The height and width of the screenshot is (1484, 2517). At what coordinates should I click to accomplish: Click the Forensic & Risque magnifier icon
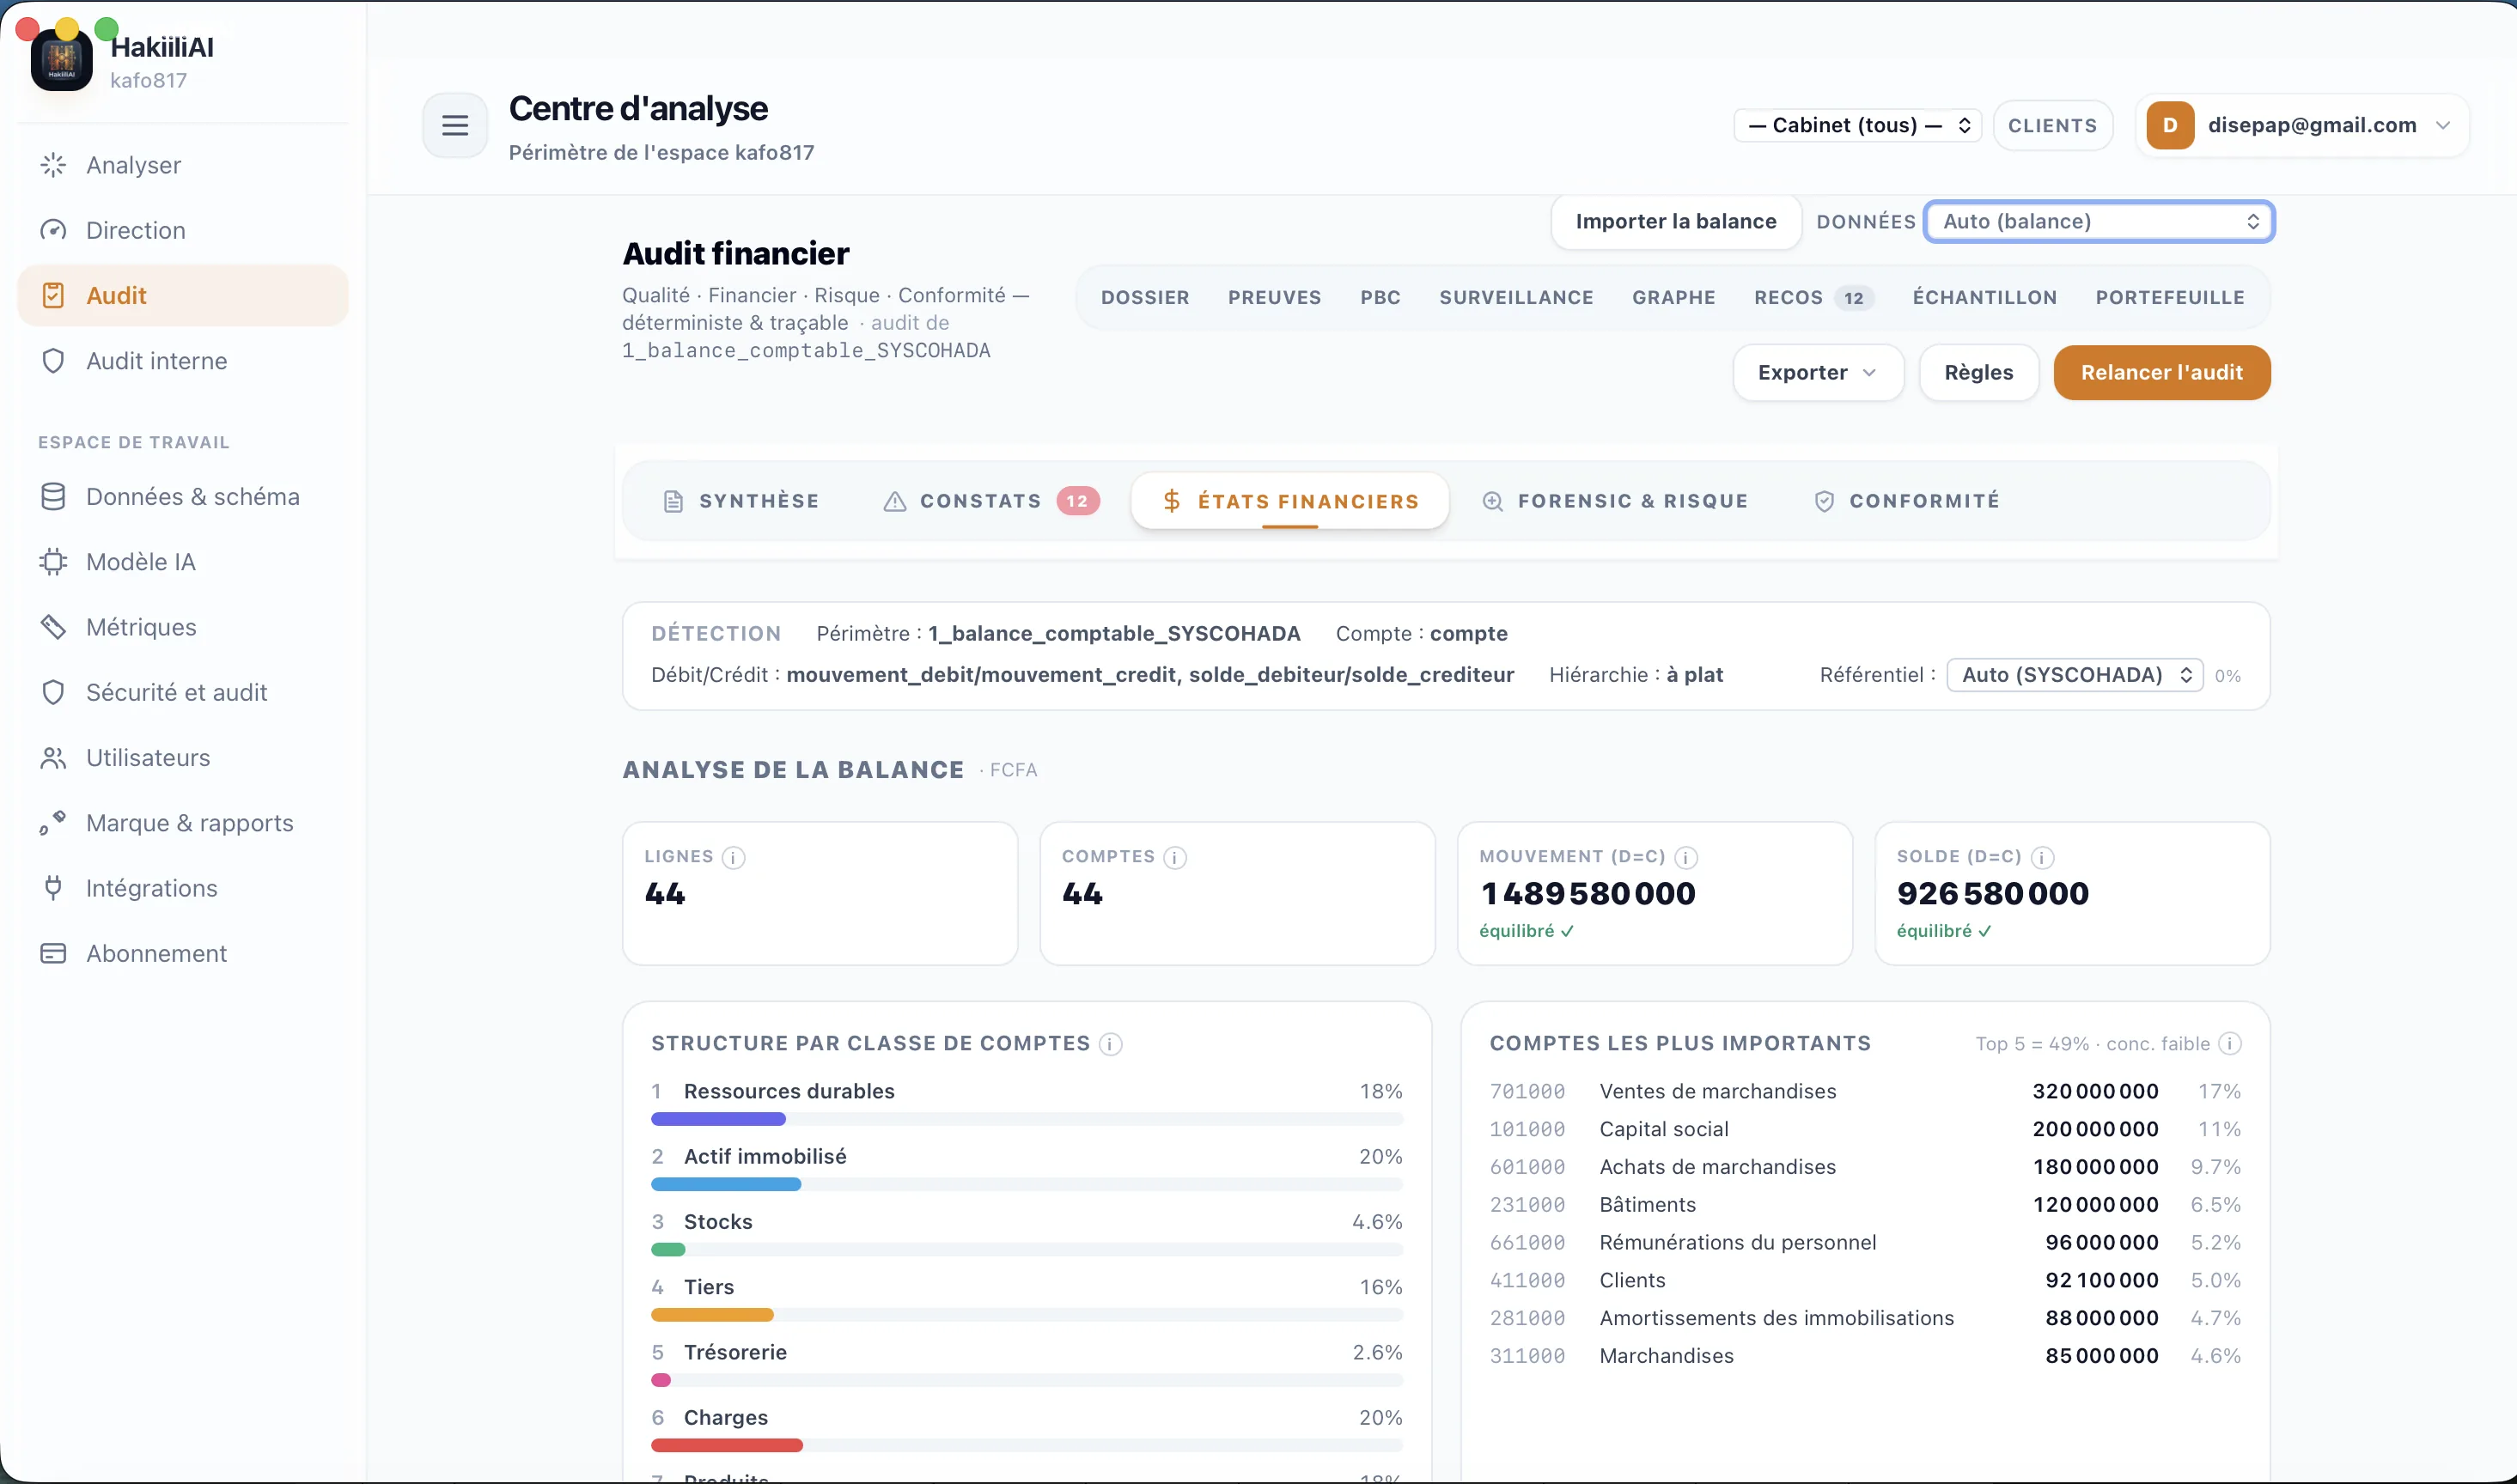pyautogui.click(x=1492, y=501)
